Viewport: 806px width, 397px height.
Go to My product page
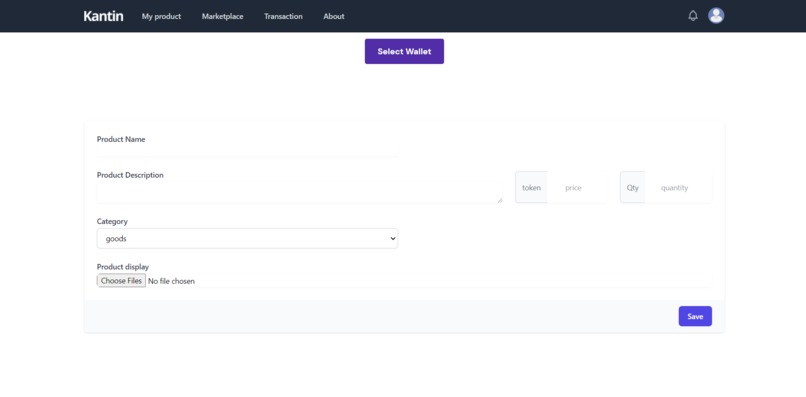(x=161, y=16)
